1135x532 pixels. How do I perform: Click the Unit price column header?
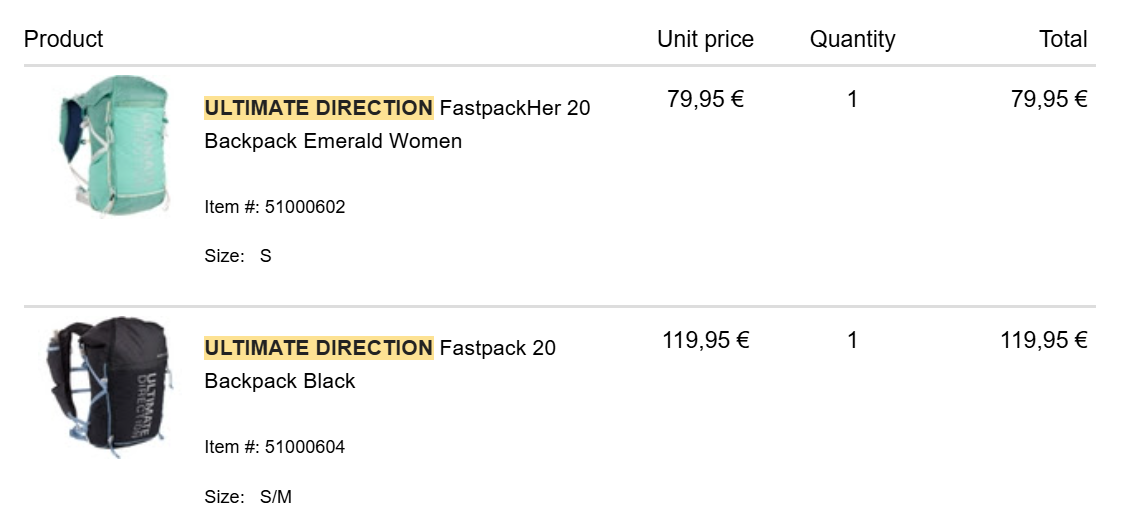[705, 40]
